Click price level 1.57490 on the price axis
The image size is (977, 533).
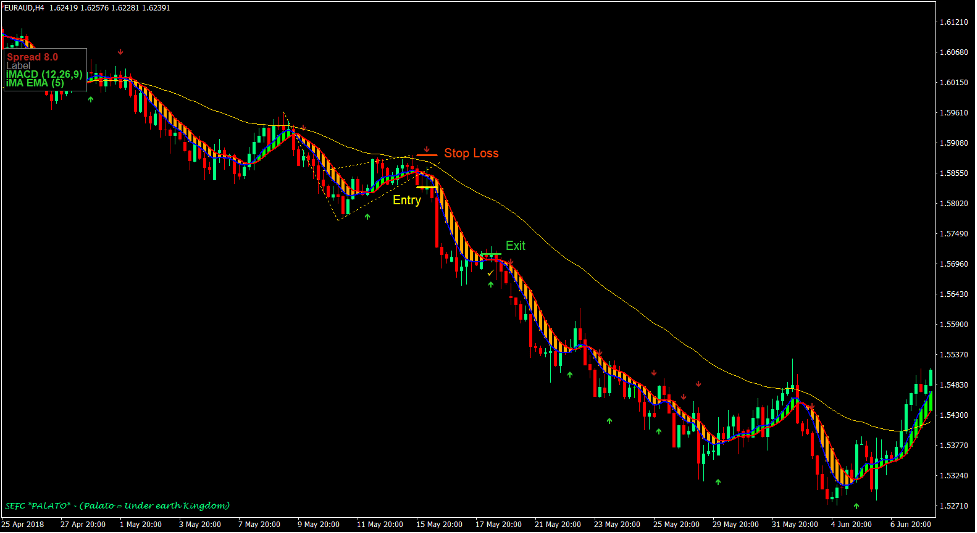click(x=953, y=234)
